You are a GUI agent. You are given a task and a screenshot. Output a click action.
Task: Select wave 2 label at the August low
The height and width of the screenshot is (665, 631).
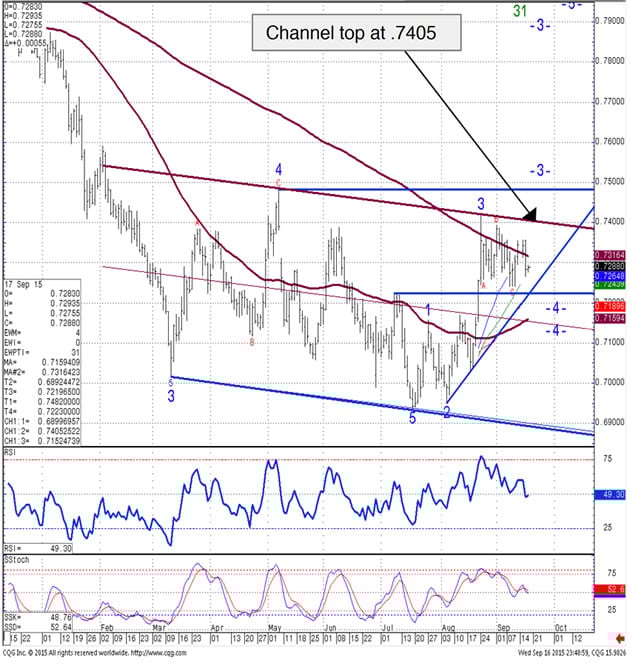click(x=446, y=412)
